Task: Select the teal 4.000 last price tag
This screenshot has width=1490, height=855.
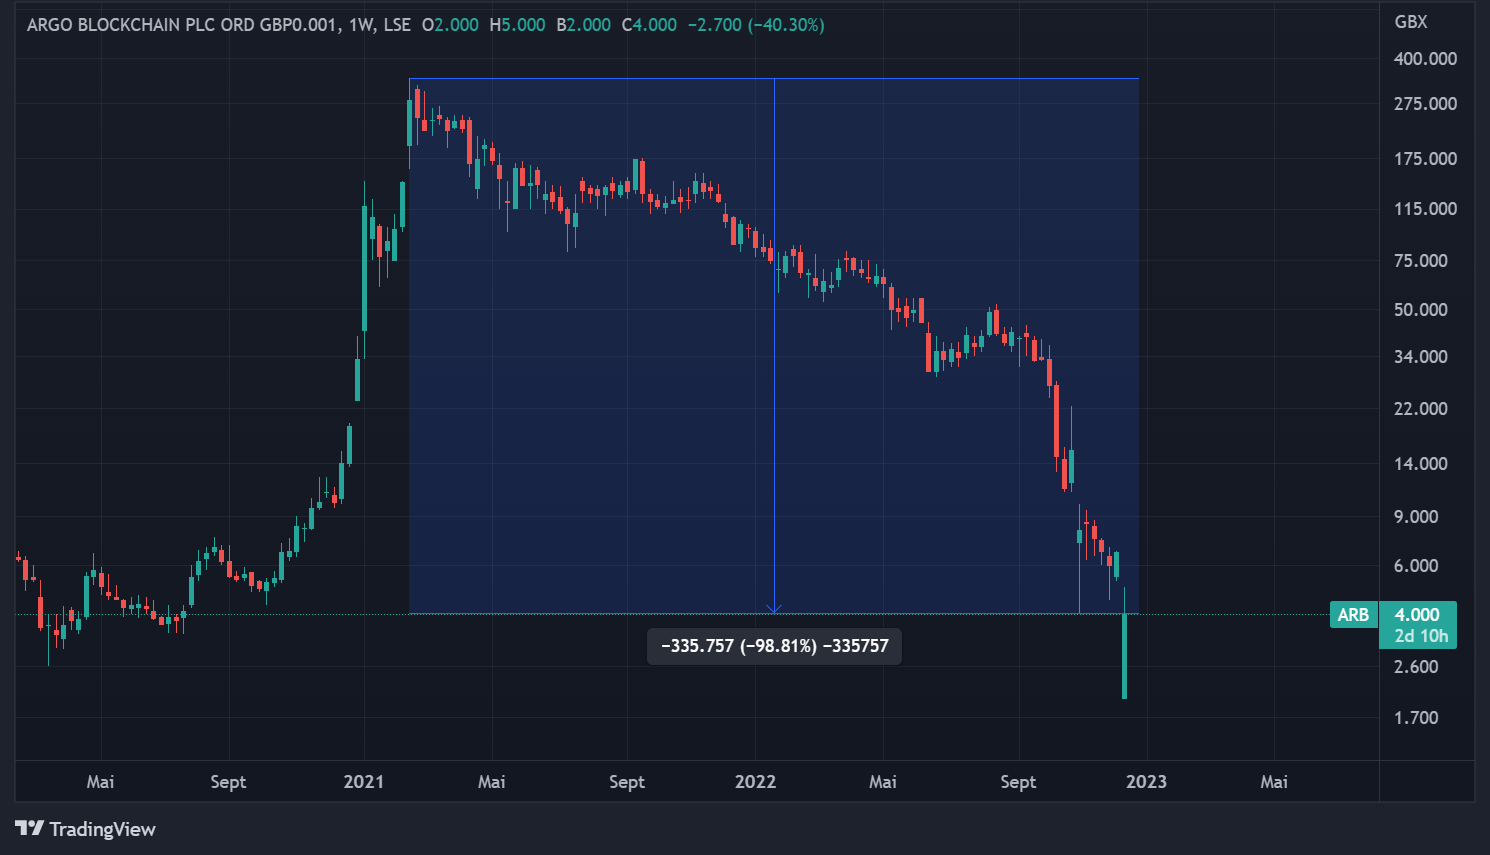Action: tap(1419, 613)
